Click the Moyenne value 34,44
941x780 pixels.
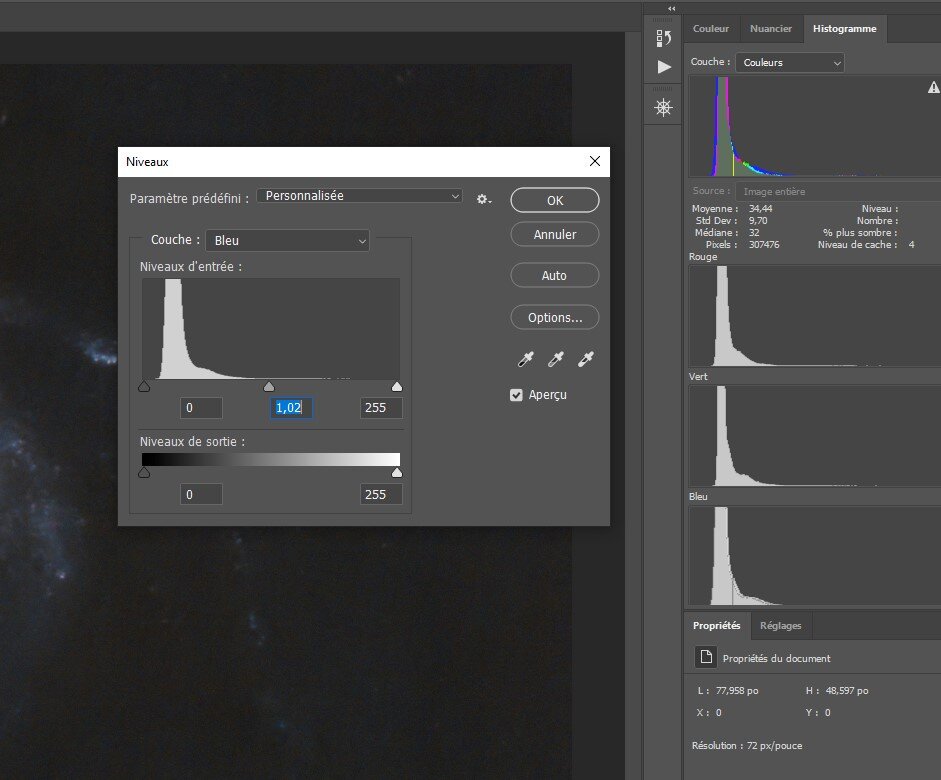pos(760,209)
